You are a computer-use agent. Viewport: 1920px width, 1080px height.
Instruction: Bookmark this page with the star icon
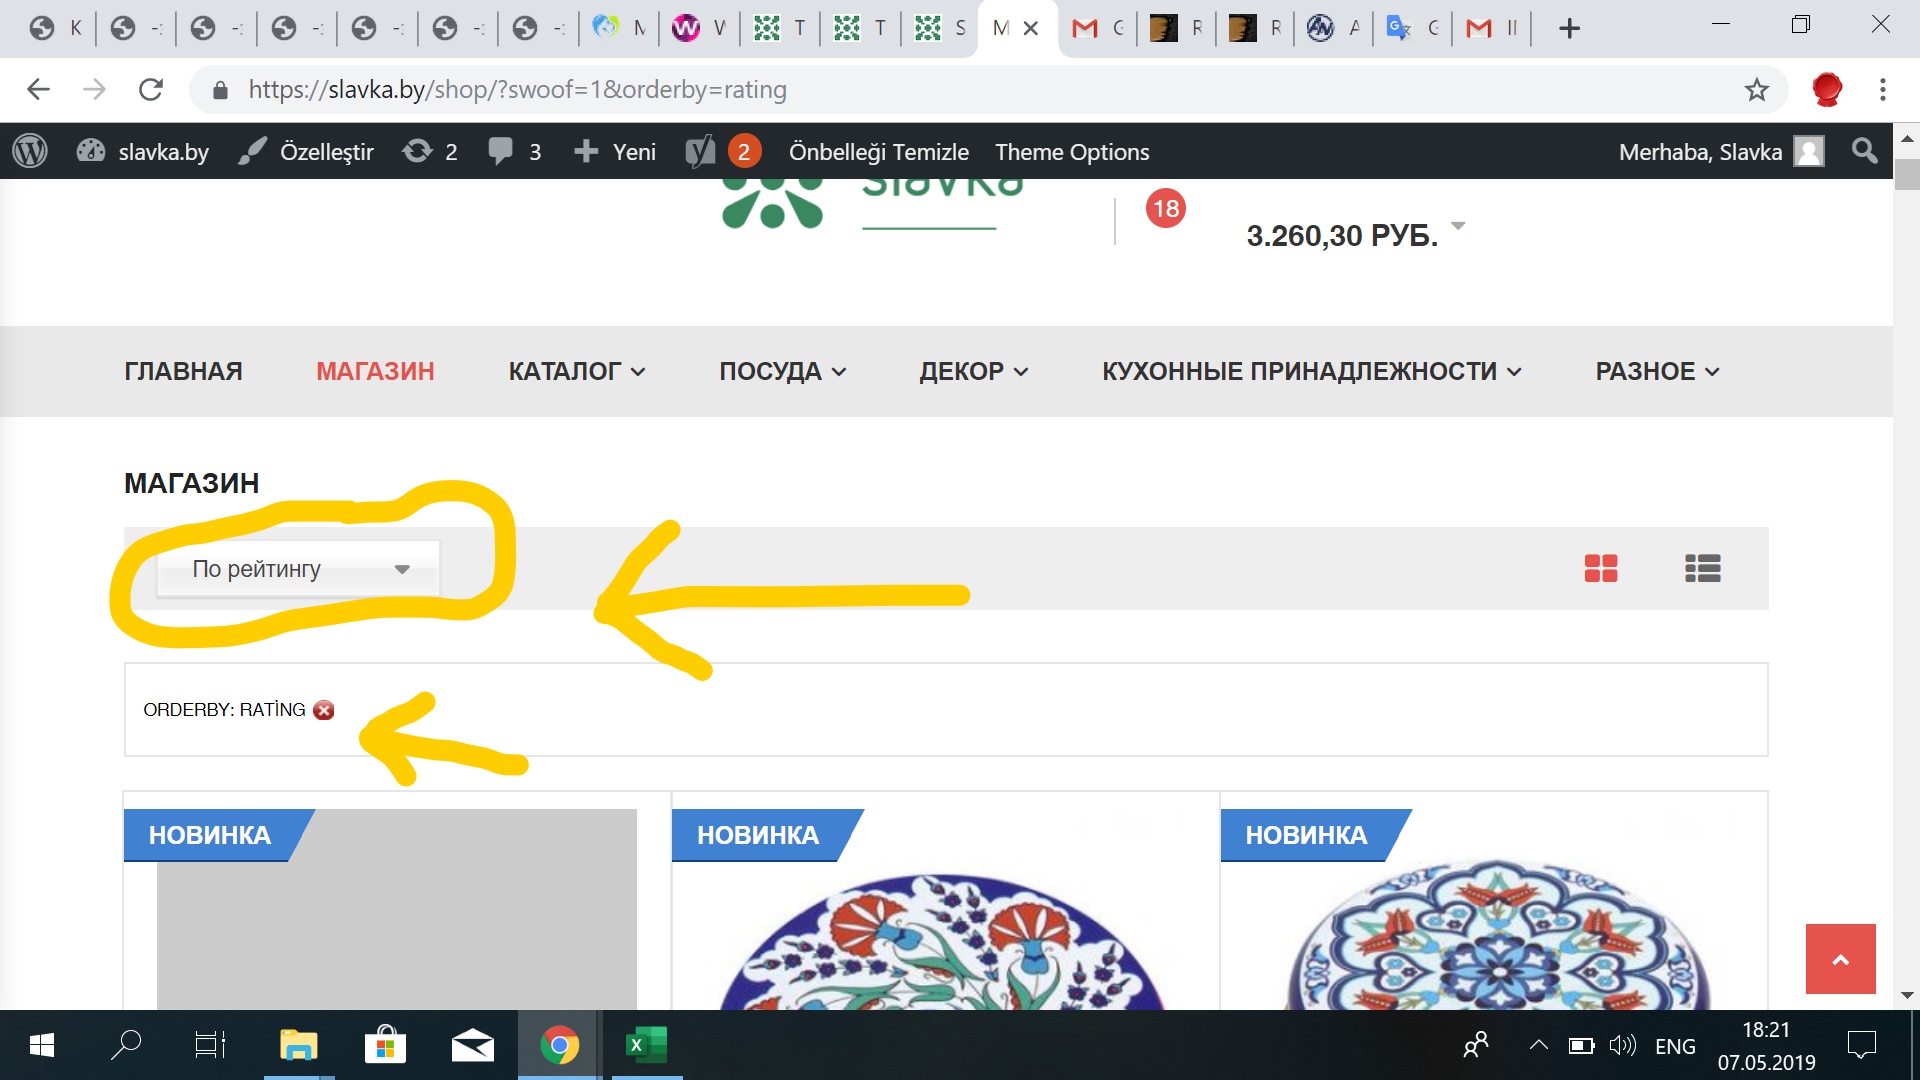coord(1756,90)
